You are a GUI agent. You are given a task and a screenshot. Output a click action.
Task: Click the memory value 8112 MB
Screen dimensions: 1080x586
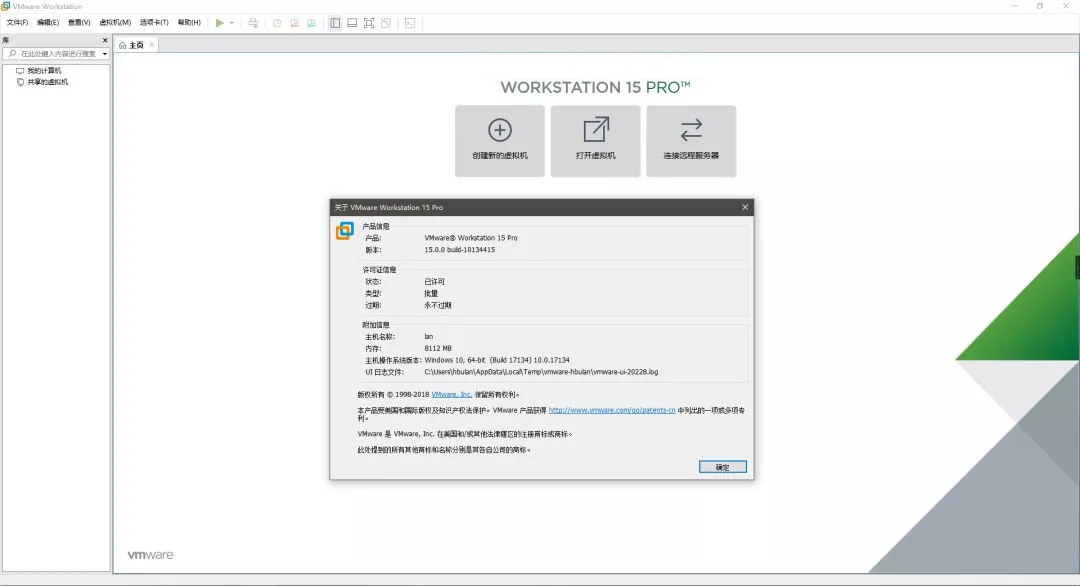pos(438,348)
